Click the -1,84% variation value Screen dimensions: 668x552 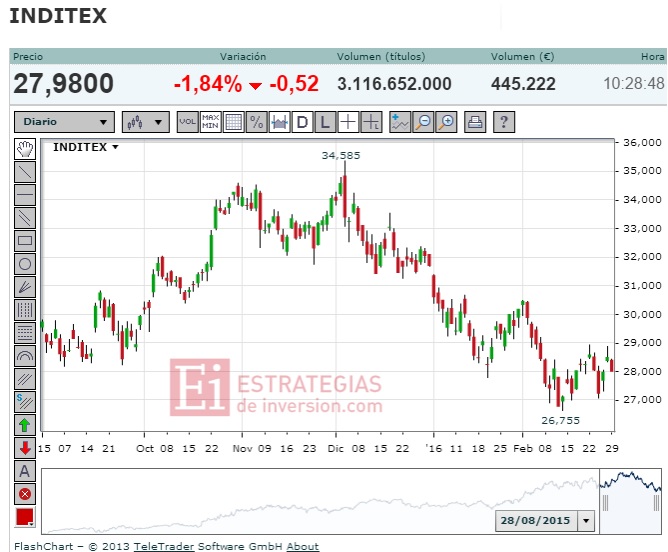pyautogui.click(x=208, y=83)
